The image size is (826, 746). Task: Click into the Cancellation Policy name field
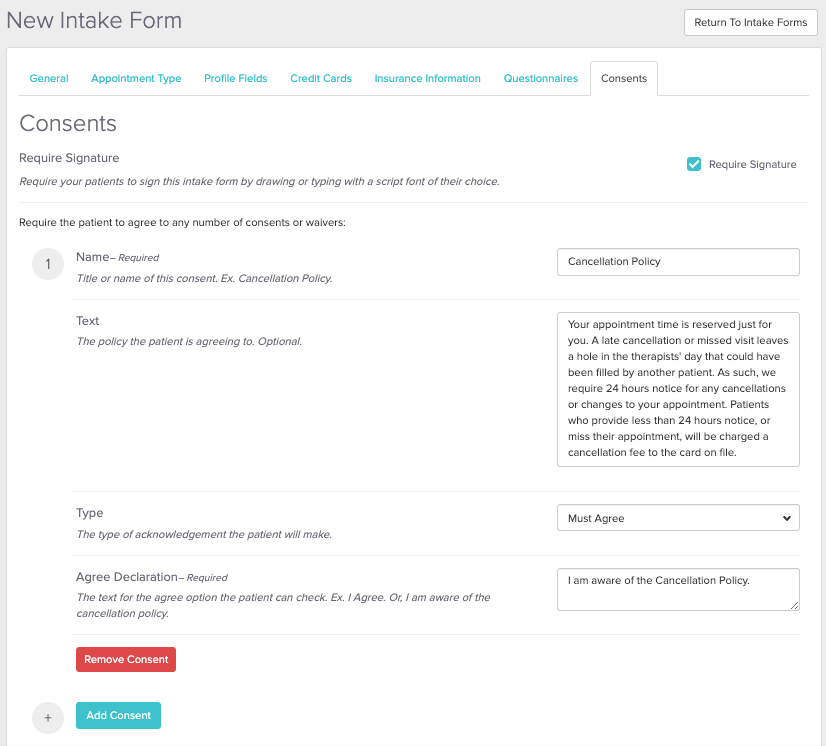point(677,262)
